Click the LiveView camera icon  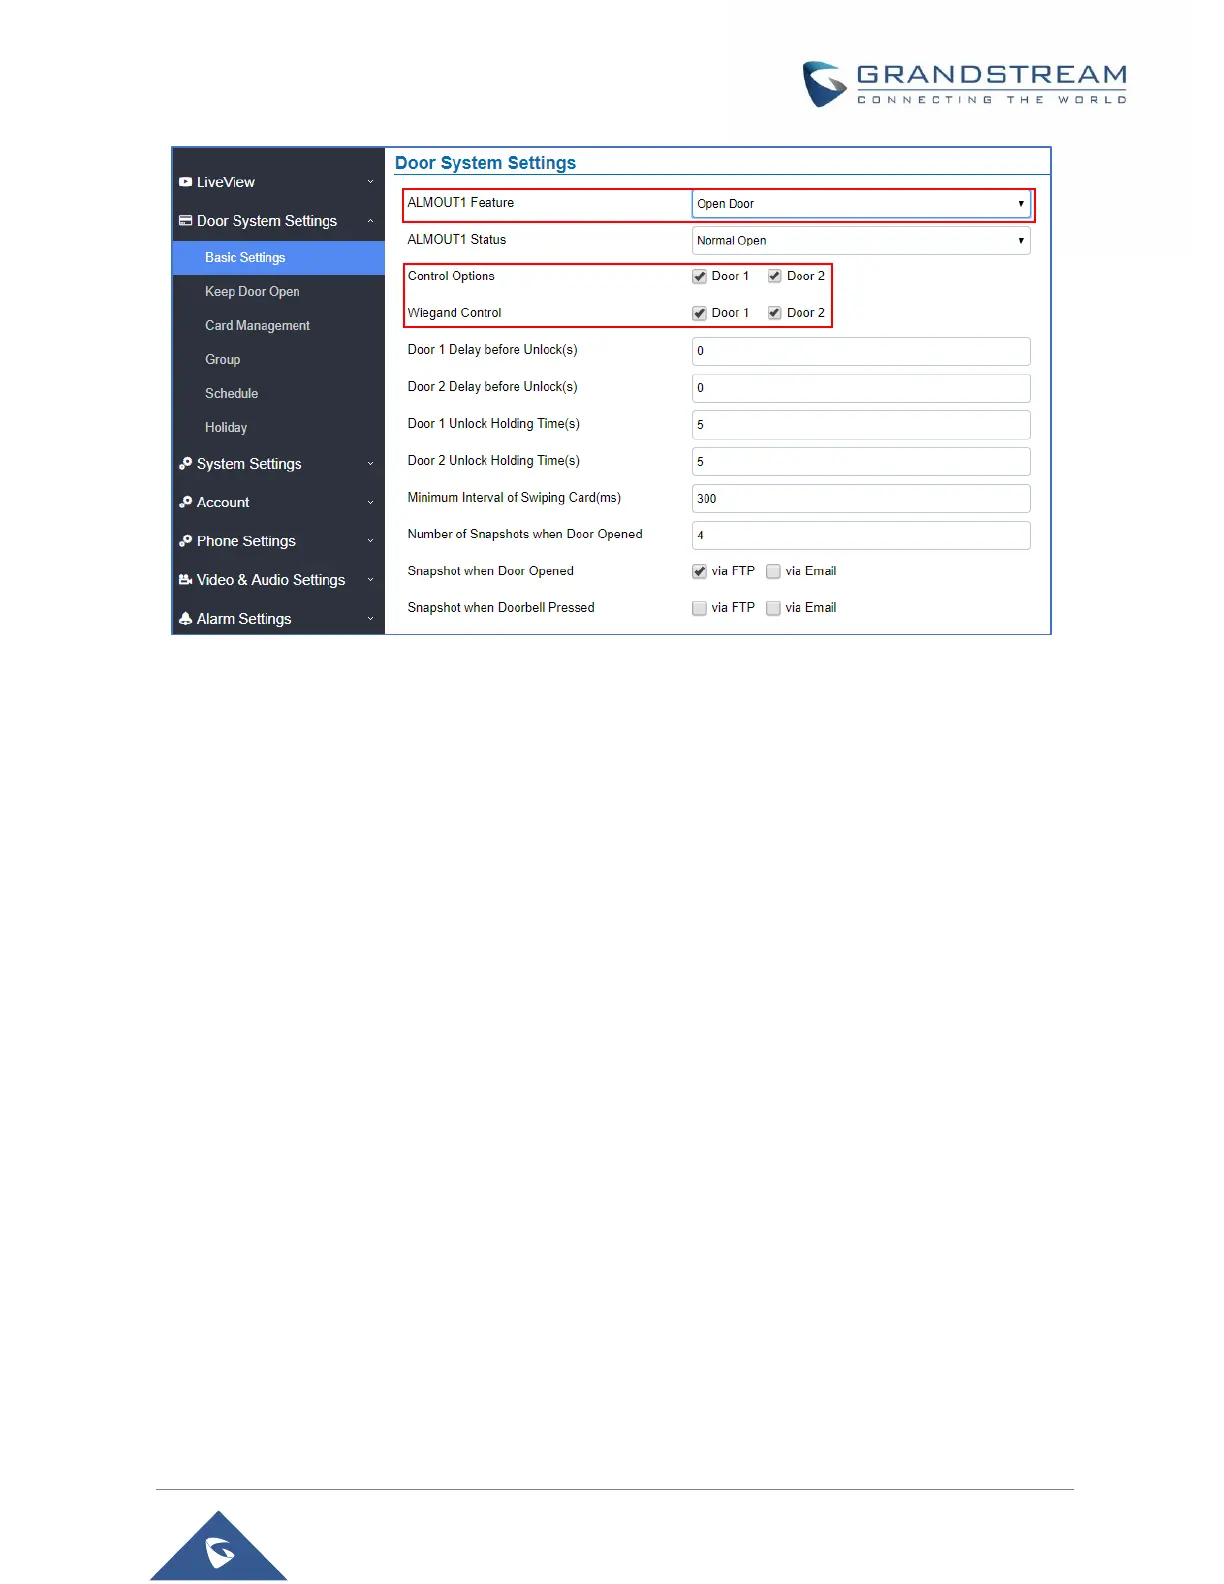click(x=185, y=182)
